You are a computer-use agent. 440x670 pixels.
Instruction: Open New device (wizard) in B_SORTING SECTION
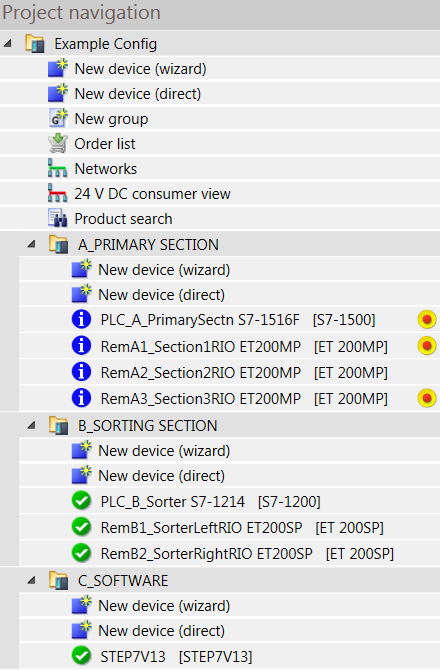pyautogui.click(x=164, y=451)
